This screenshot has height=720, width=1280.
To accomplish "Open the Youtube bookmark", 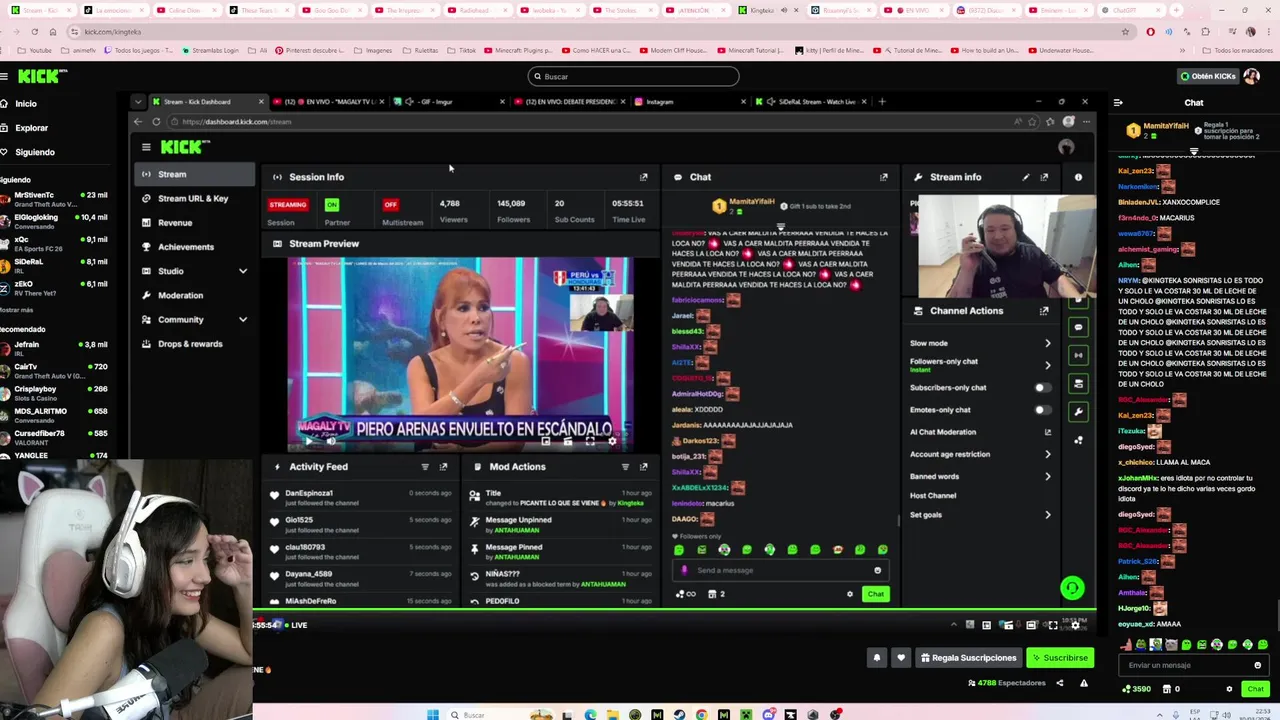I will tap(35, 50).
